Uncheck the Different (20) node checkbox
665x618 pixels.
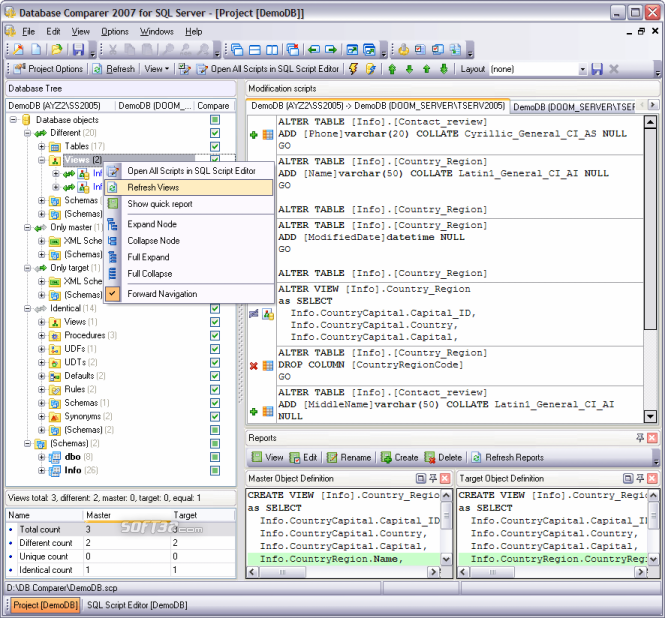[215, 133]
